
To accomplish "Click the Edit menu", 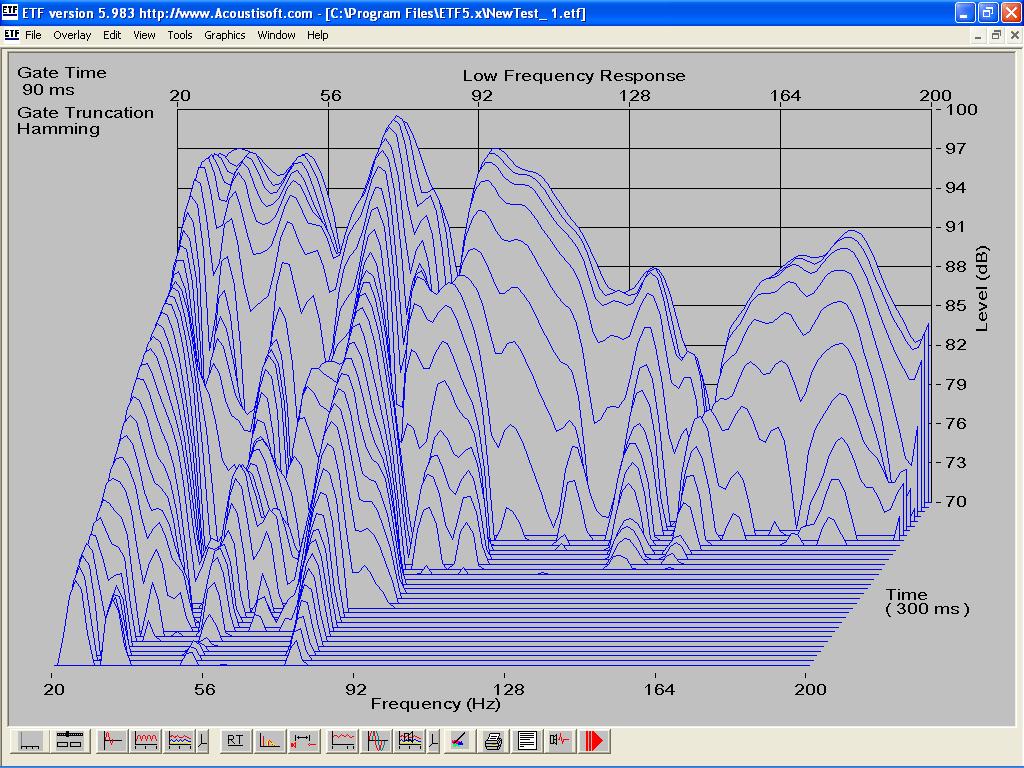I will [112, 35].
